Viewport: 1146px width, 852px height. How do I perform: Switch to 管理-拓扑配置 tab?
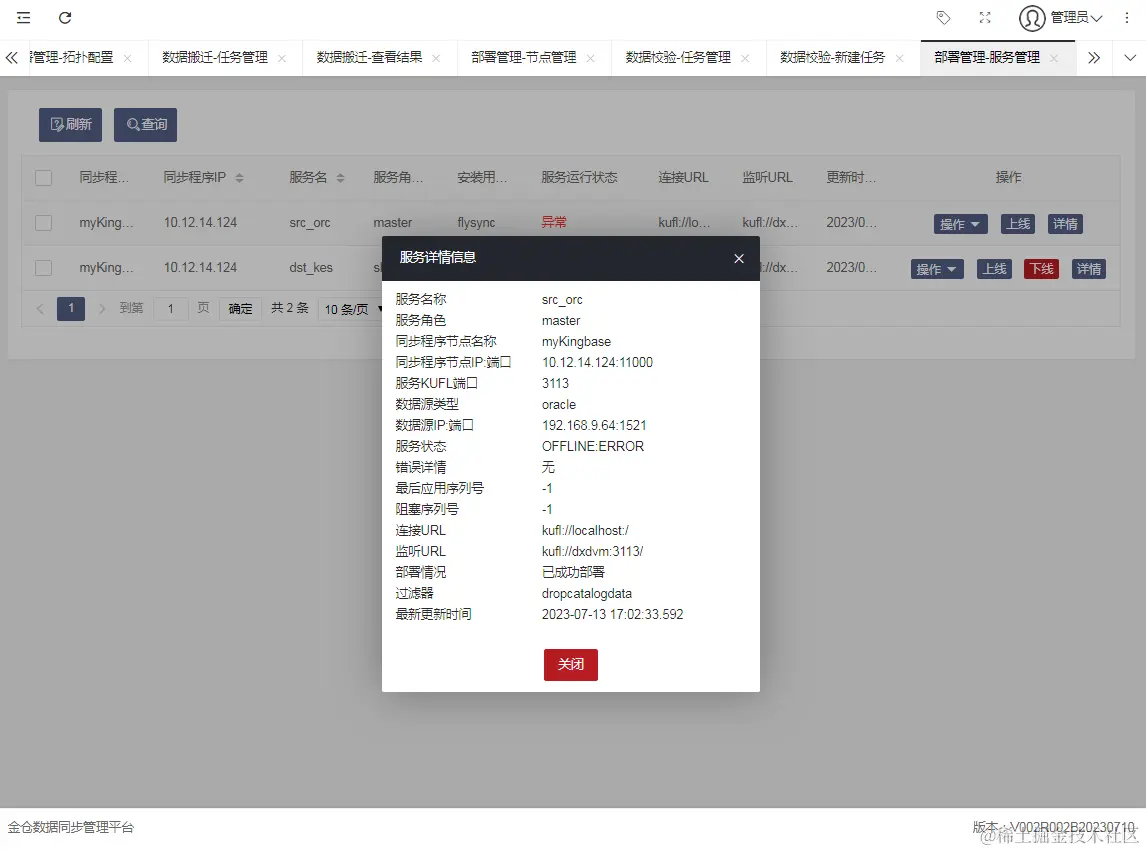click(72, 57)
